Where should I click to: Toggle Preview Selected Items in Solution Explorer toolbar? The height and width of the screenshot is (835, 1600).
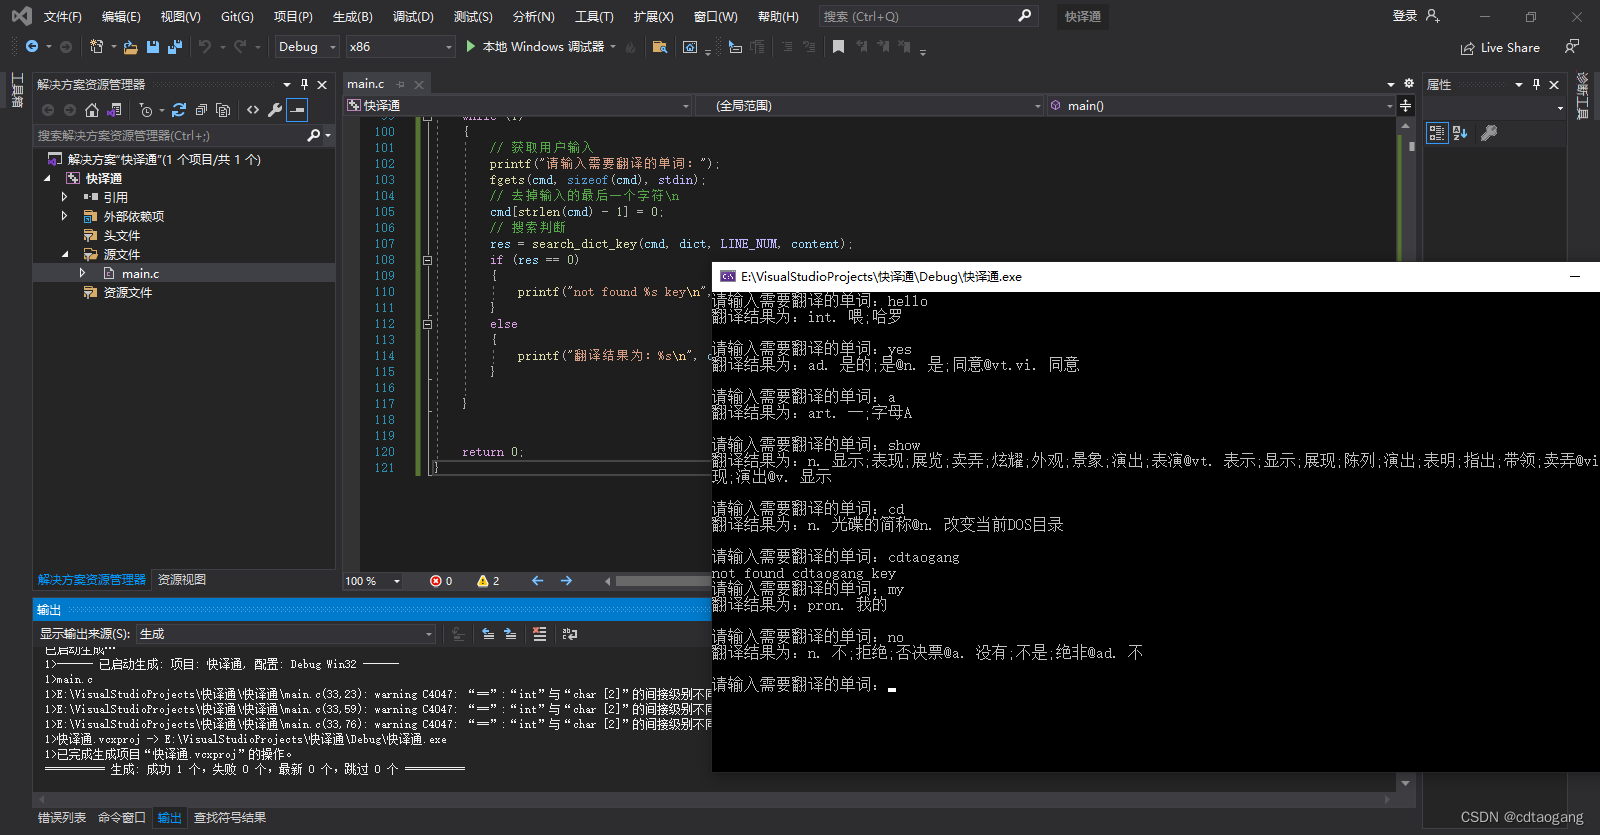coord(297,110)
